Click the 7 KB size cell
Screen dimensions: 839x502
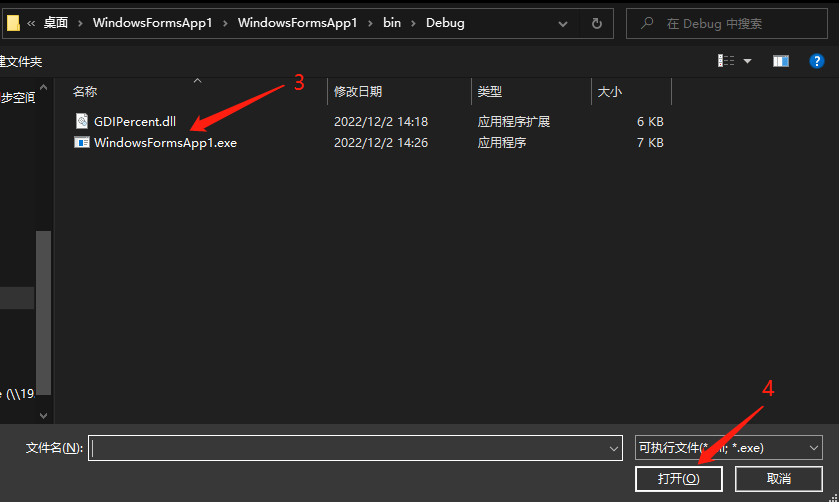click(x=650, y=142)
